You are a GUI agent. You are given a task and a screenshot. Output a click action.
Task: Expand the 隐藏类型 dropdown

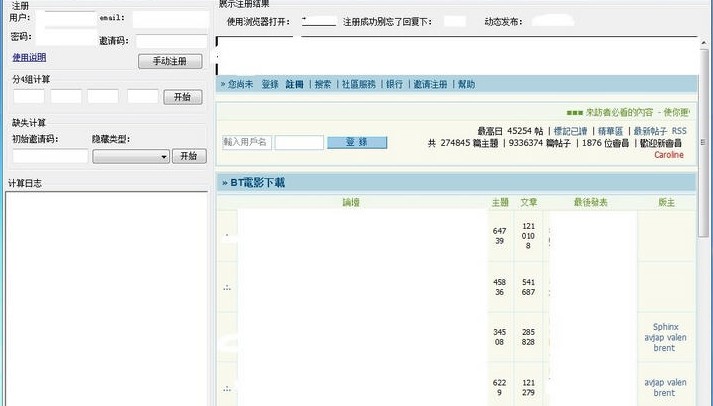tap(131, 156)
